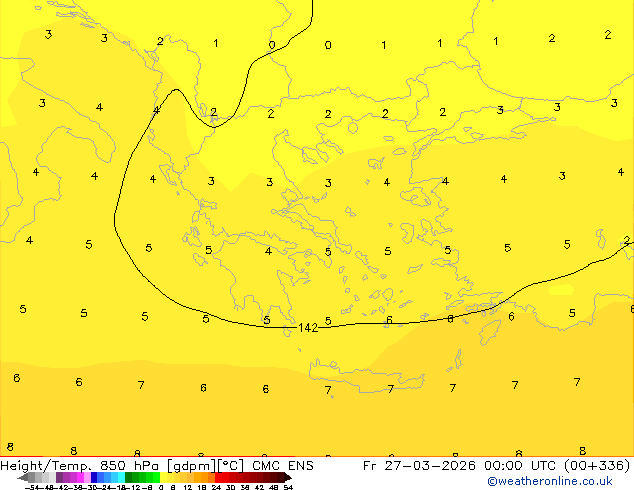Viewport: 634px width, 490px height.
Task: Open the weatheronline.co.uk copyright link
Action: [x=550, y=481]
